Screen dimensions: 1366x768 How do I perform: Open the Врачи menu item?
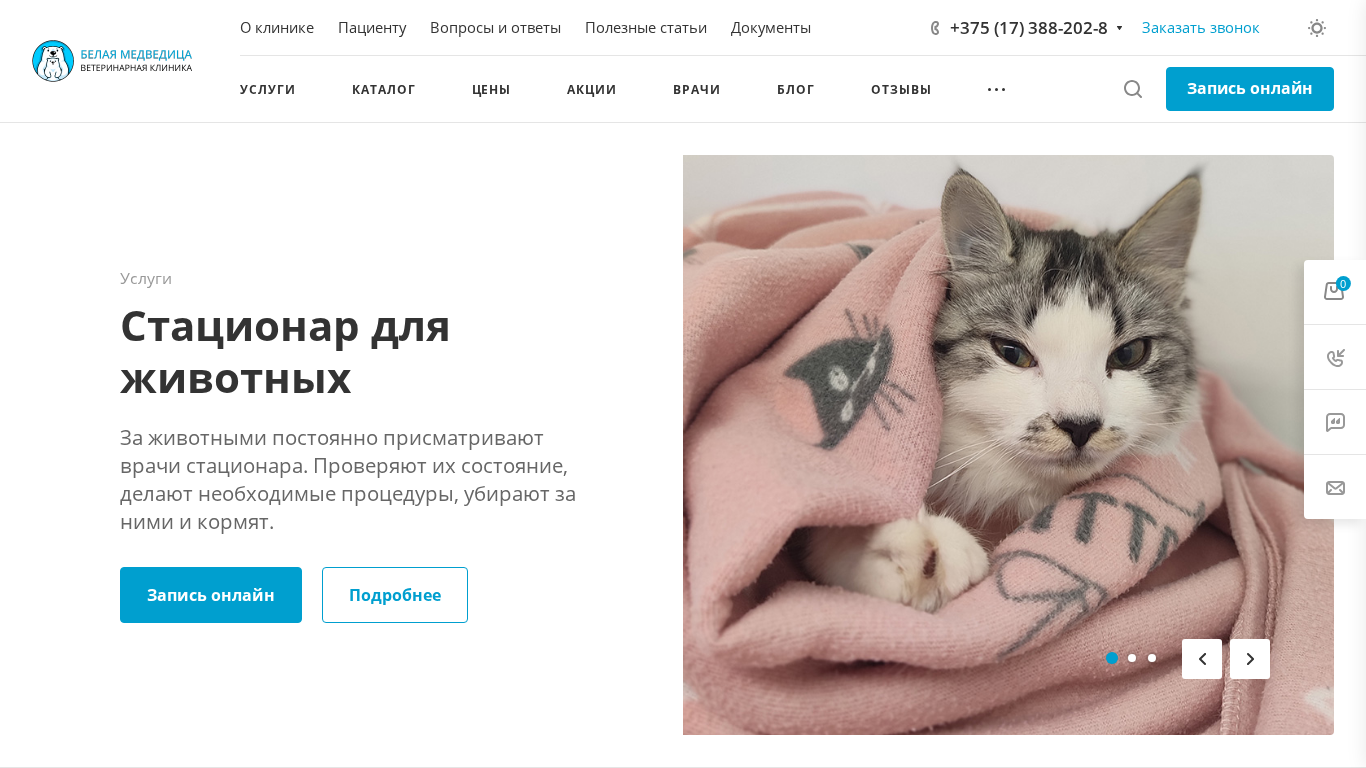click(x=697, y=89)
